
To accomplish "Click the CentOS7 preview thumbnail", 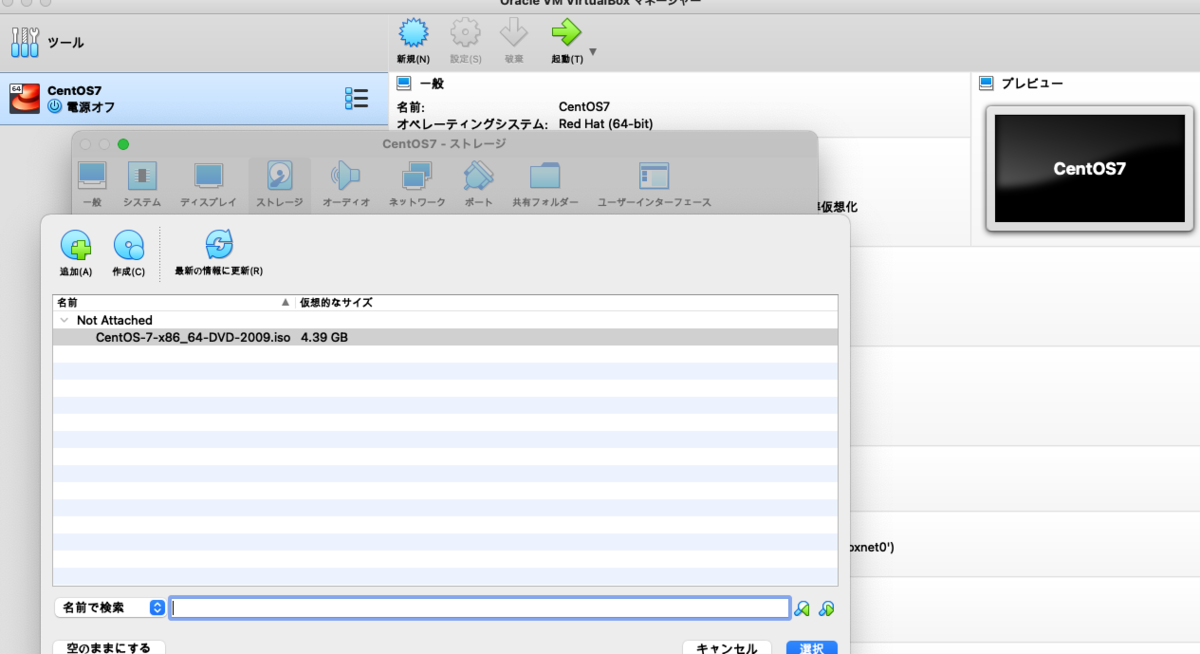I will click(1090, 168).
